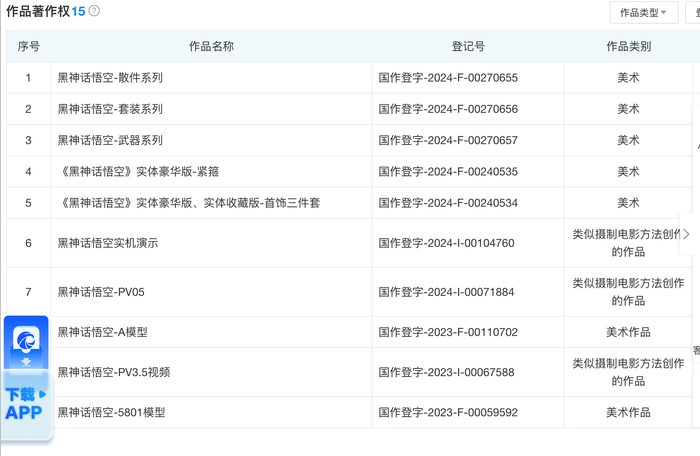Open the 黑神话悟空-散件系列 entry

[x=110, y=77]
